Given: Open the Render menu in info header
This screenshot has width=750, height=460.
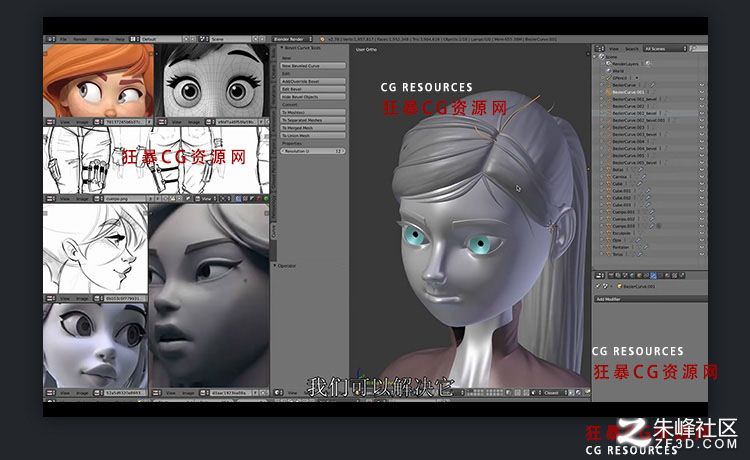Looking at the screenshot, I should coord(80,39).
